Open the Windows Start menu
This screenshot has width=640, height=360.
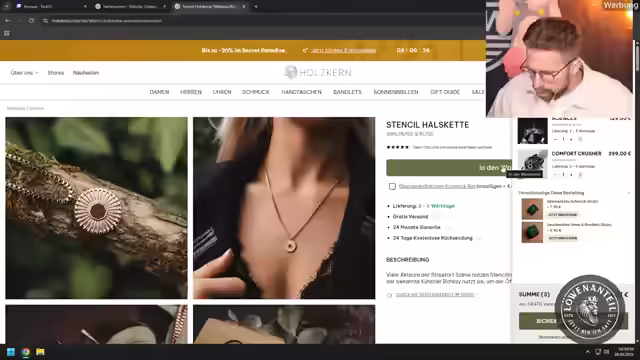click(x=11, y=352)
